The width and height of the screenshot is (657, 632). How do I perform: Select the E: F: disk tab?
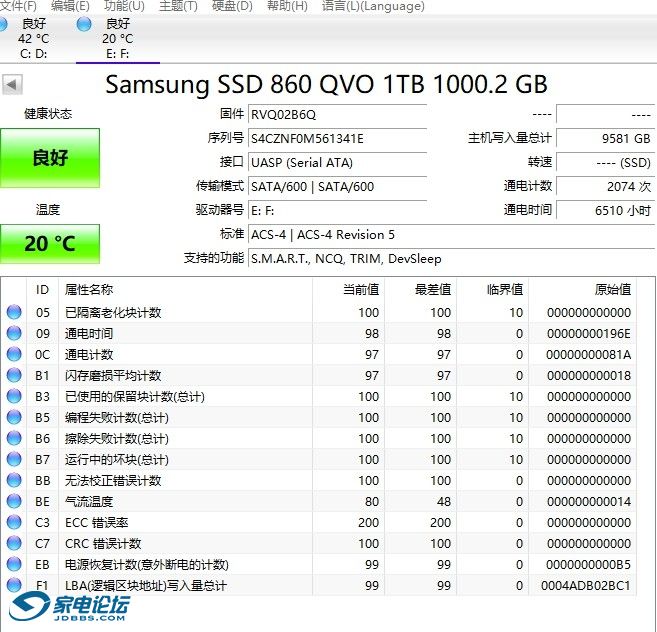(118, 39)
